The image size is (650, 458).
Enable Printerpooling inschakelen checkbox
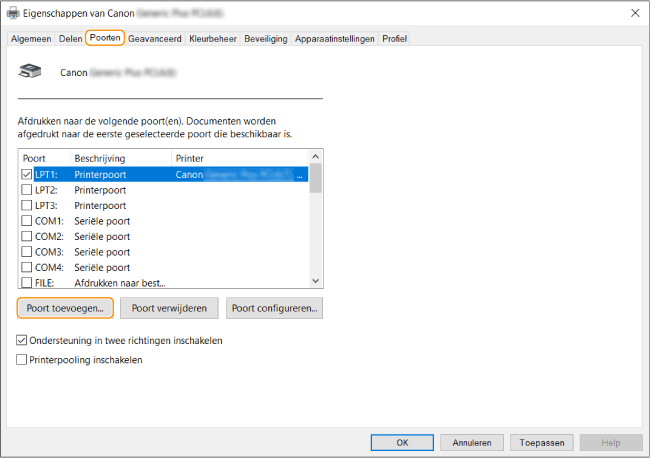(22, 360)
